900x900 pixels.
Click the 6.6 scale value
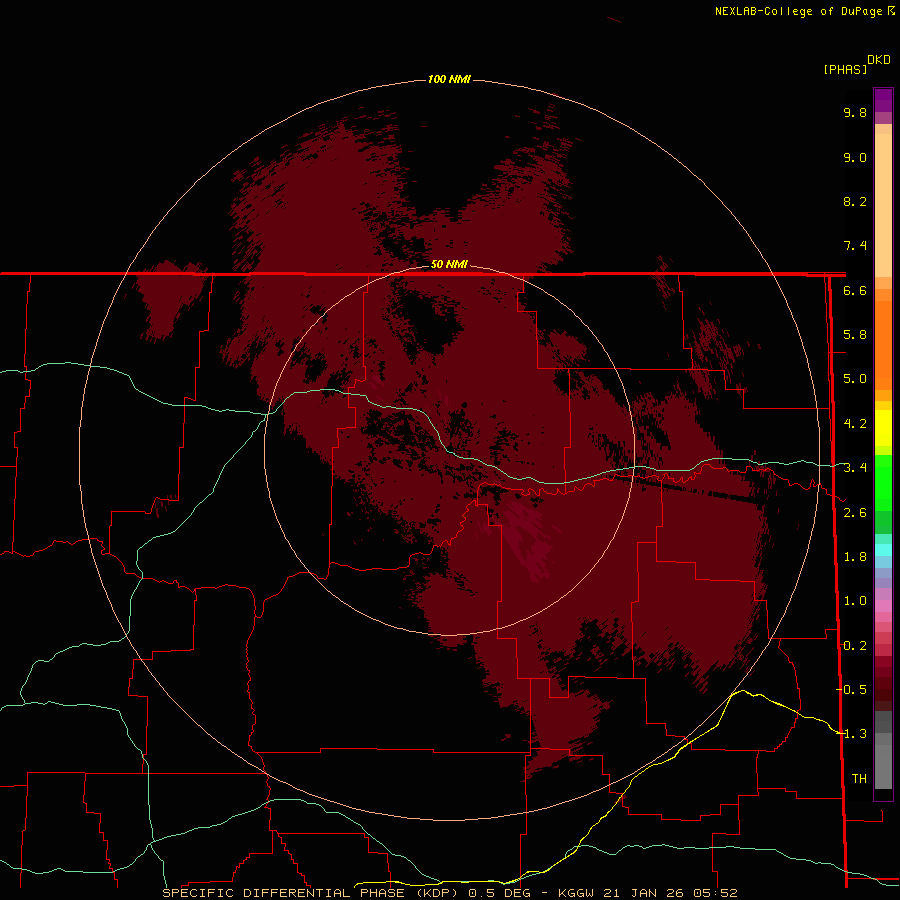855,290
